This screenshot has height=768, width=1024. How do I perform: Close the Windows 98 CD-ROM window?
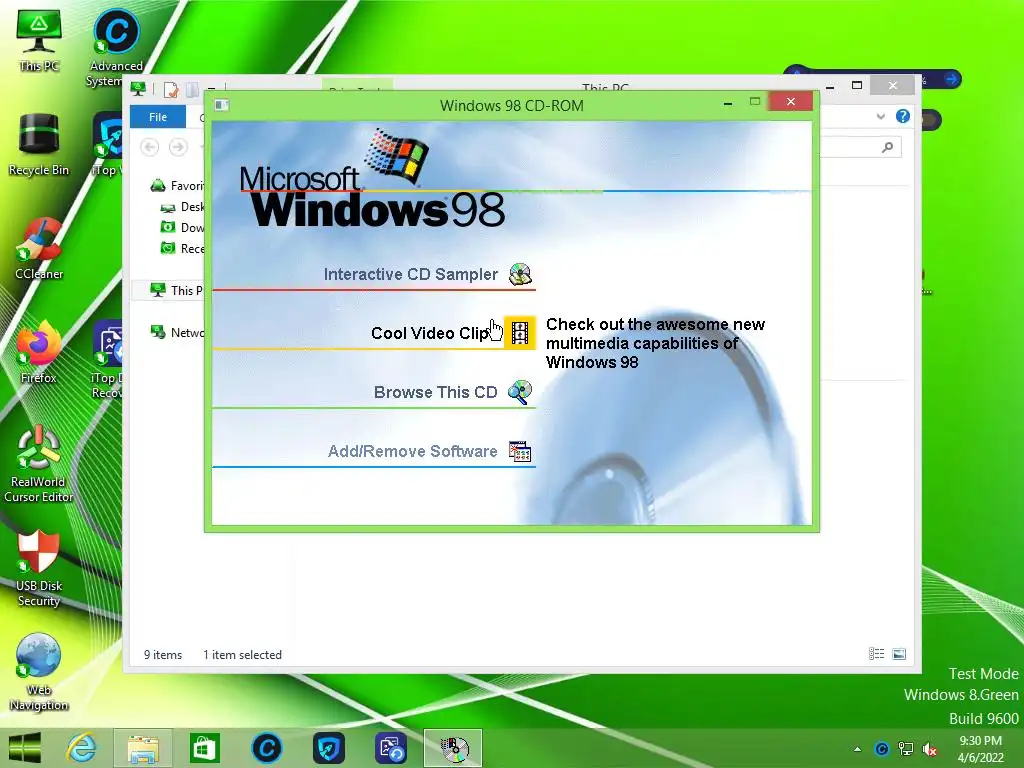791,102
